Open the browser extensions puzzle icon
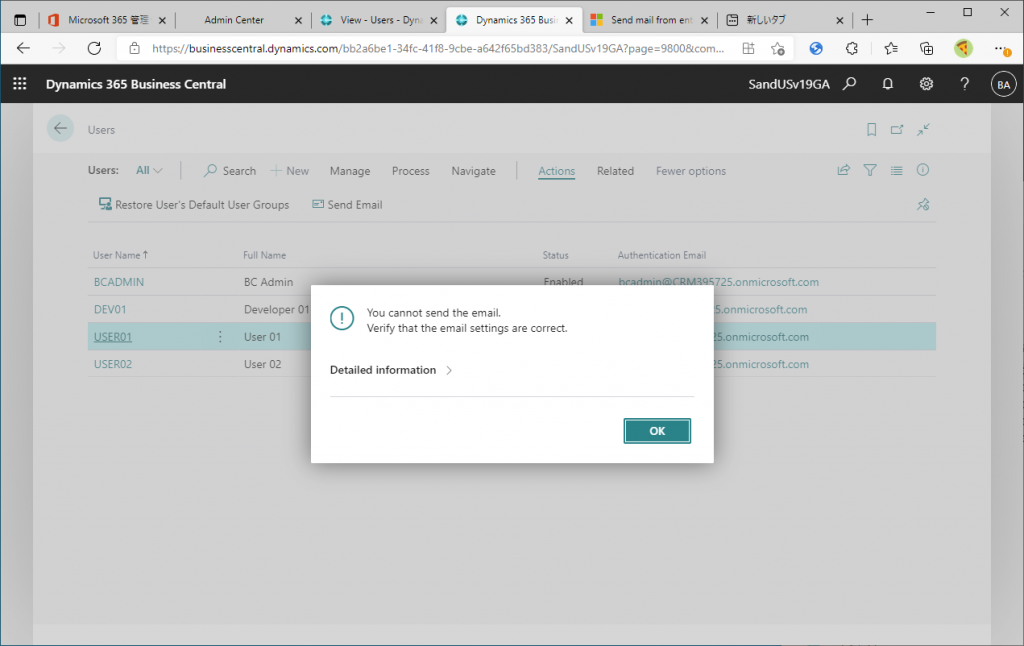Image resolution: width=1024 pixels, height=646 pixels. 852,48
